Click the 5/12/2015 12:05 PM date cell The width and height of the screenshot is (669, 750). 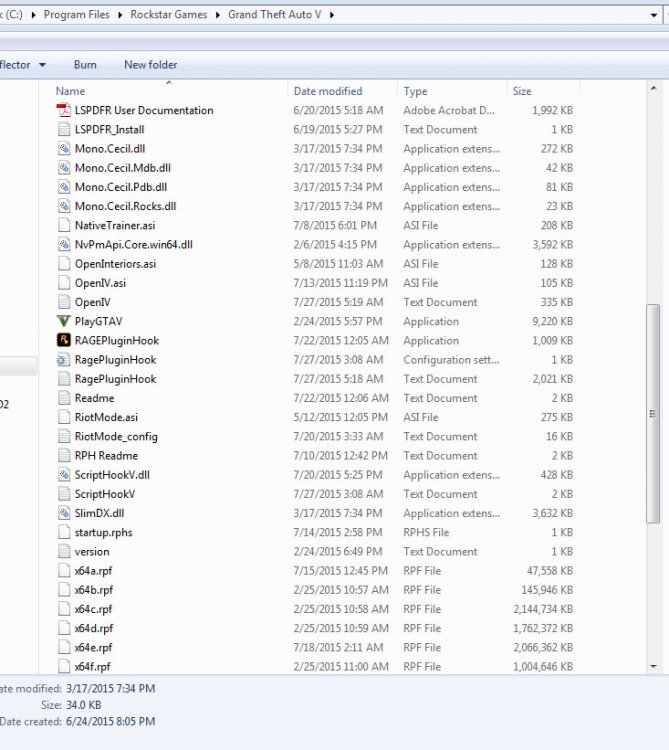(340, 417)
